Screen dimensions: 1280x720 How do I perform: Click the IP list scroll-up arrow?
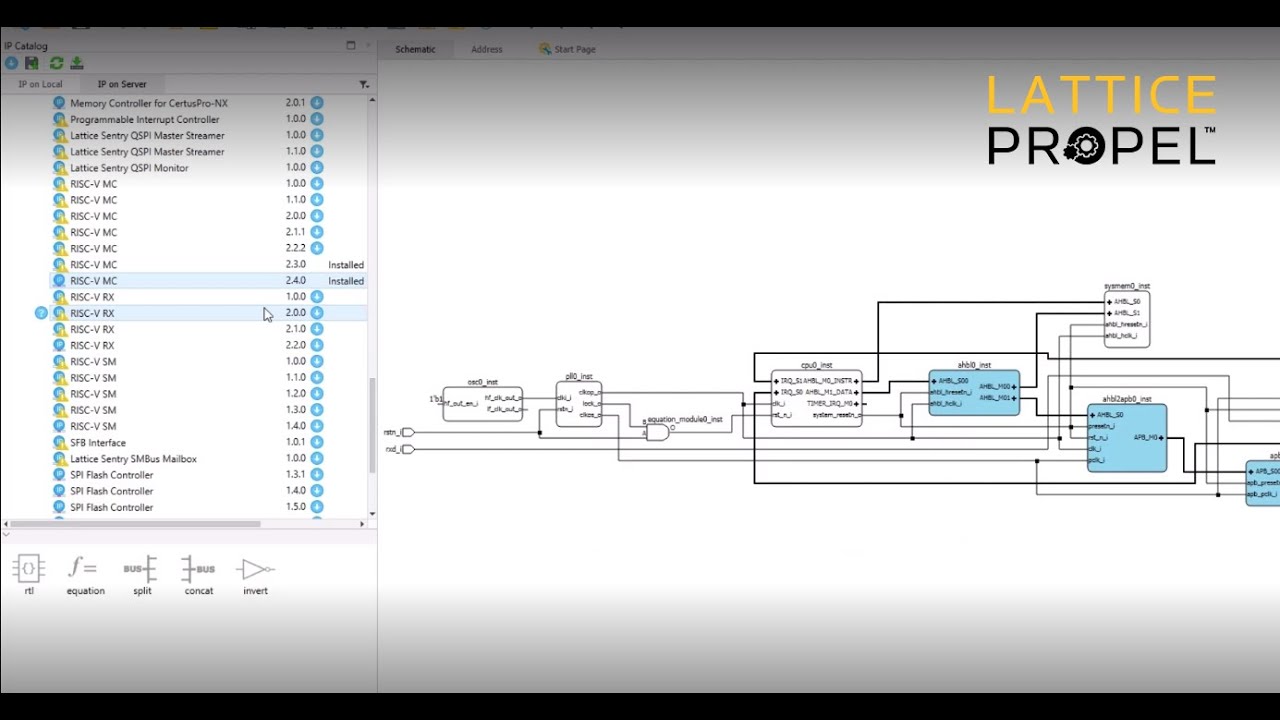(x=372, y=99)
